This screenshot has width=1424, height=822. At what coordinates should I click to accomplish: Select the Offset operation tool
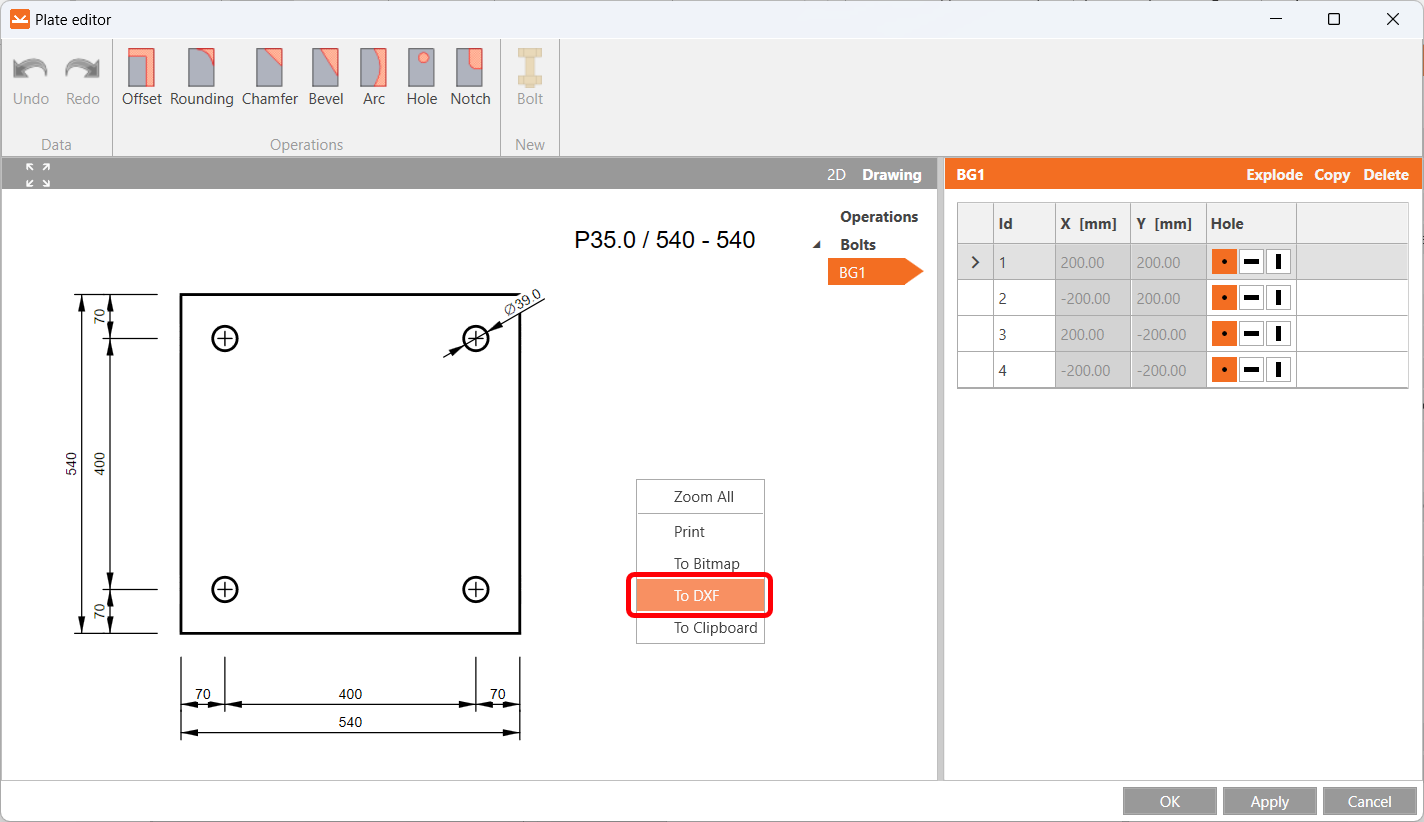(x=141, y=78)
